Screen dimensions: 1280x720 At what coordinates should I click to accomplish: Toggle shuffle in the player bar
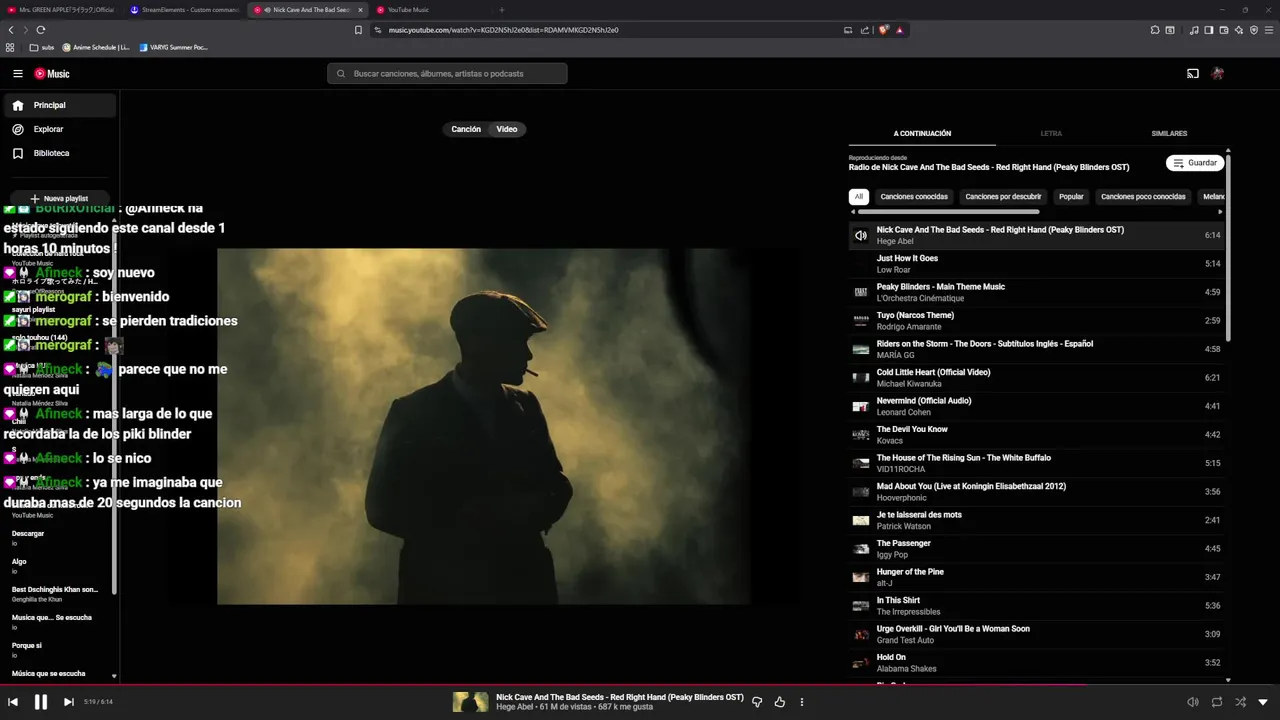tap(1241, 702)
